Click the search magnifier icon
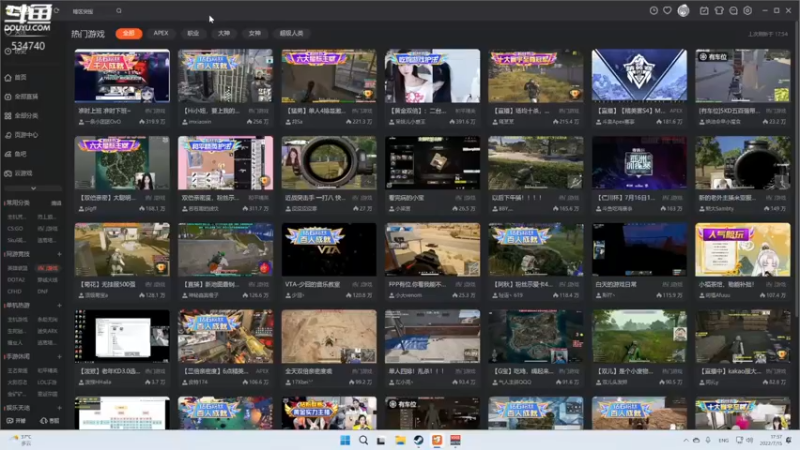The image size is (800, 450). click(x=118, y=11)
